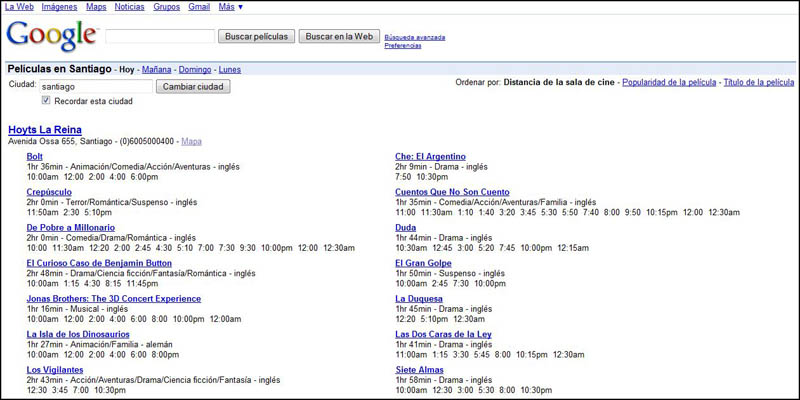The width and height of the screenshot is (800, 400).
Task: Click the 'Cambiar ciudad' button
Action: coord(193,86)
